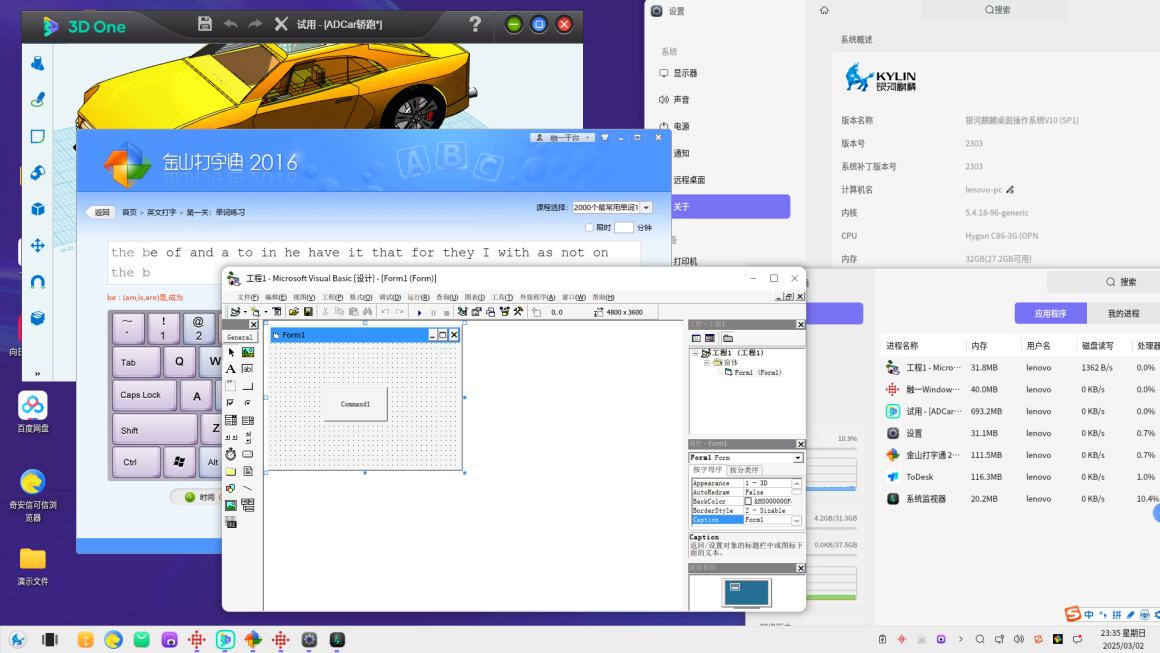This screenshot has width=1160, height=653.
Task: Expand more tools chevron in 3D One sidebar
Action: (x=38, y=373)
